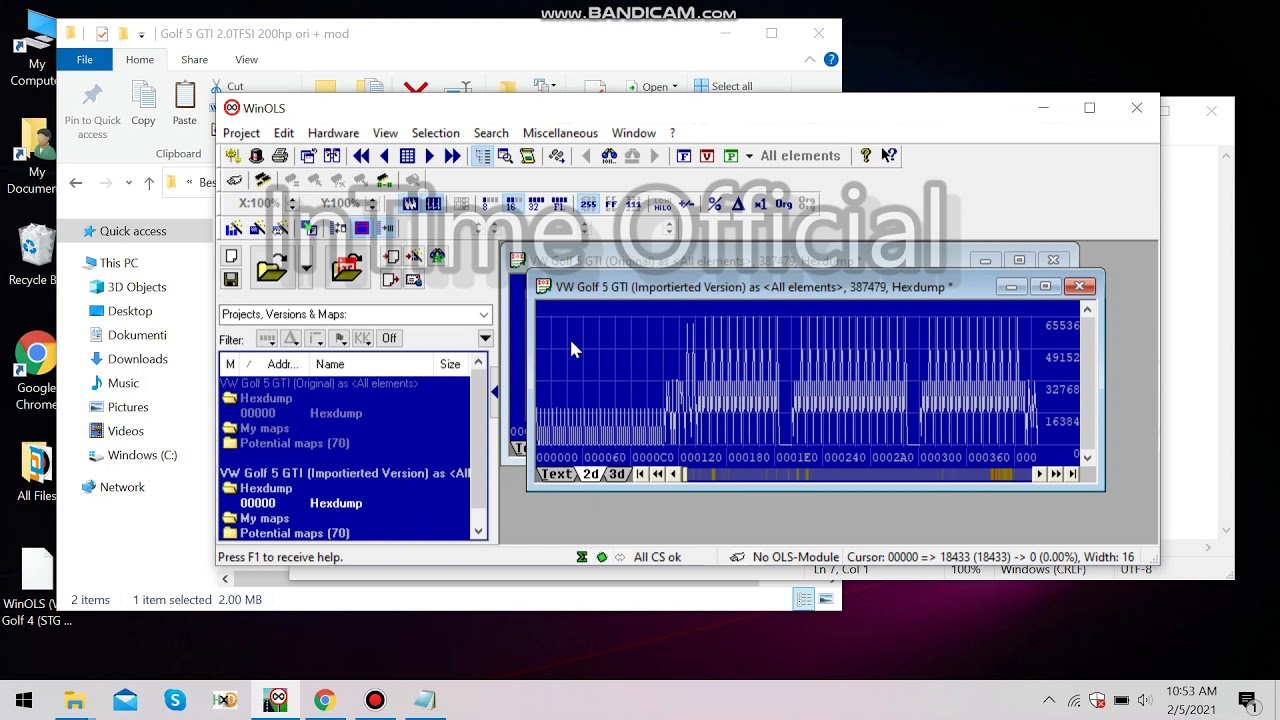Open Skype from the taskbar
1280x720 pixels.
click(x=175, y=700)
